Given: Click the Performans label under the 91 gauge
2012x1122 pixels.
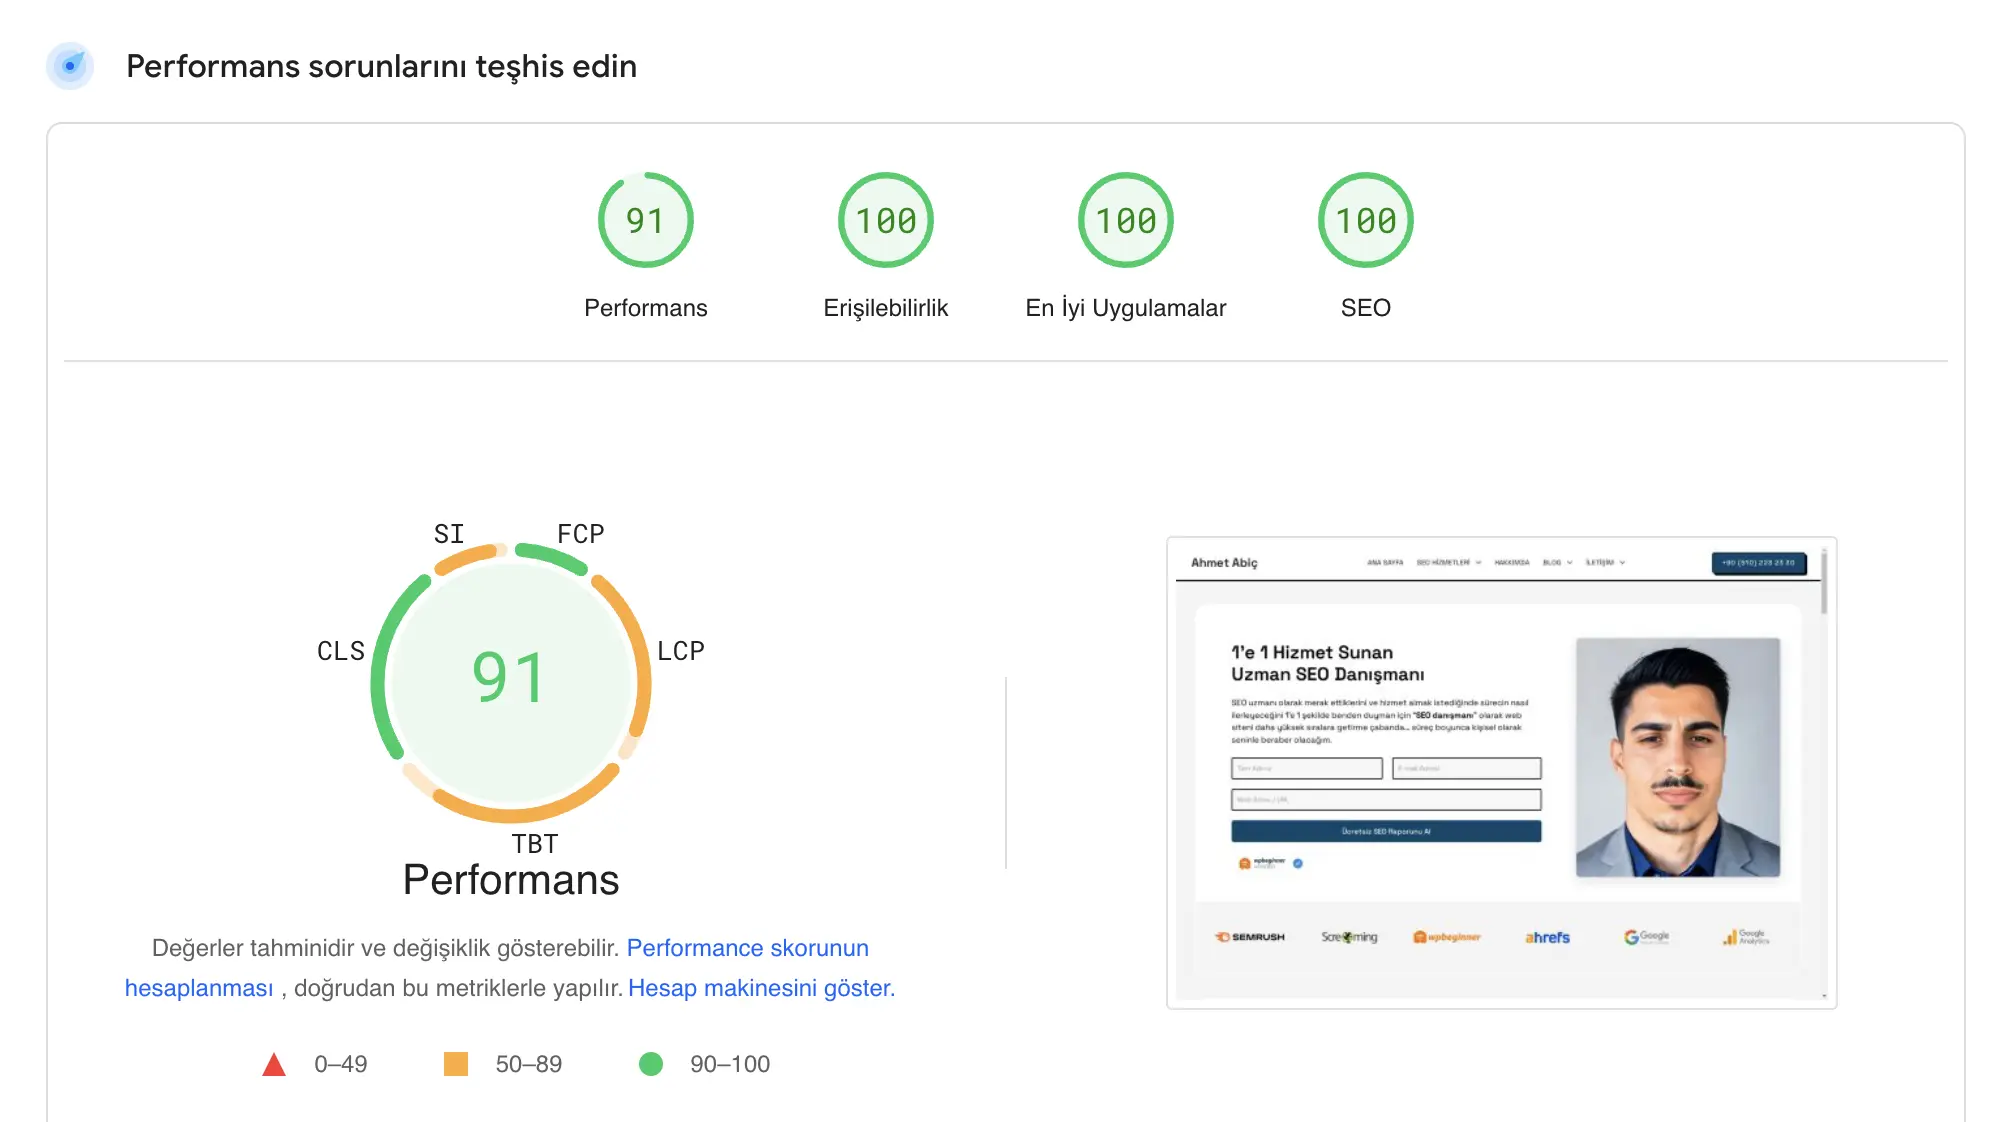Looking at the screenshot, I should [645, 308].
